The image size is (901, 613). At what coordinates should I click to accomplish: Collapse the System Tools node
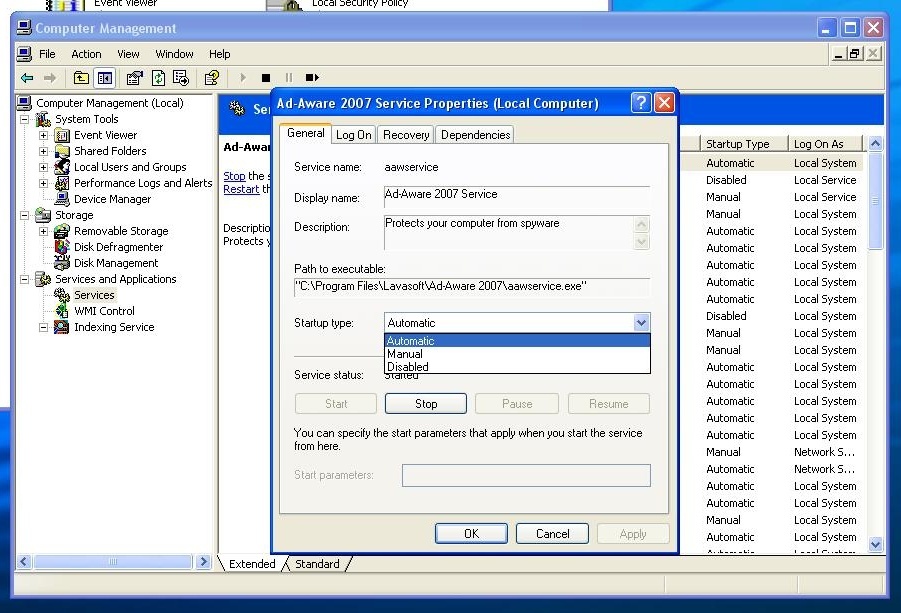click(25, 119)
